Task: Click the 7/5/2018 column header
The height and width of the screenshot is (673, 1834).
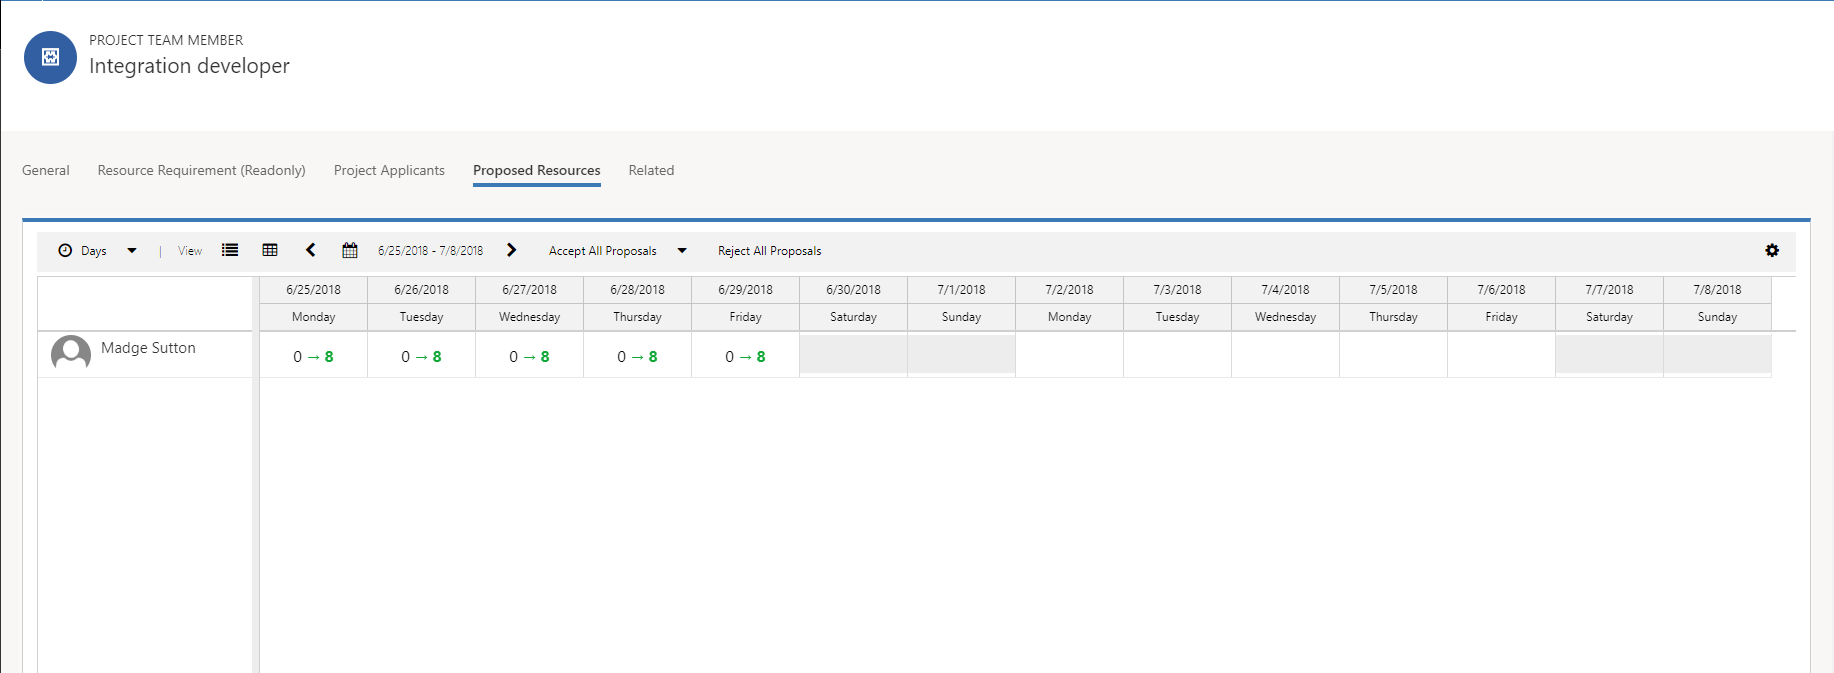Action: click(x=1393, y=290)
